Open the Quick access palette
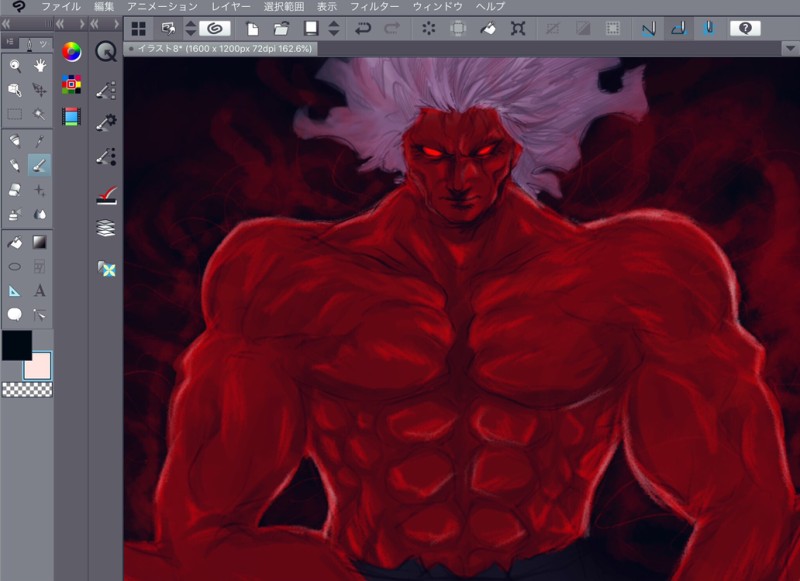800x581 pixels. pos(106,52)
